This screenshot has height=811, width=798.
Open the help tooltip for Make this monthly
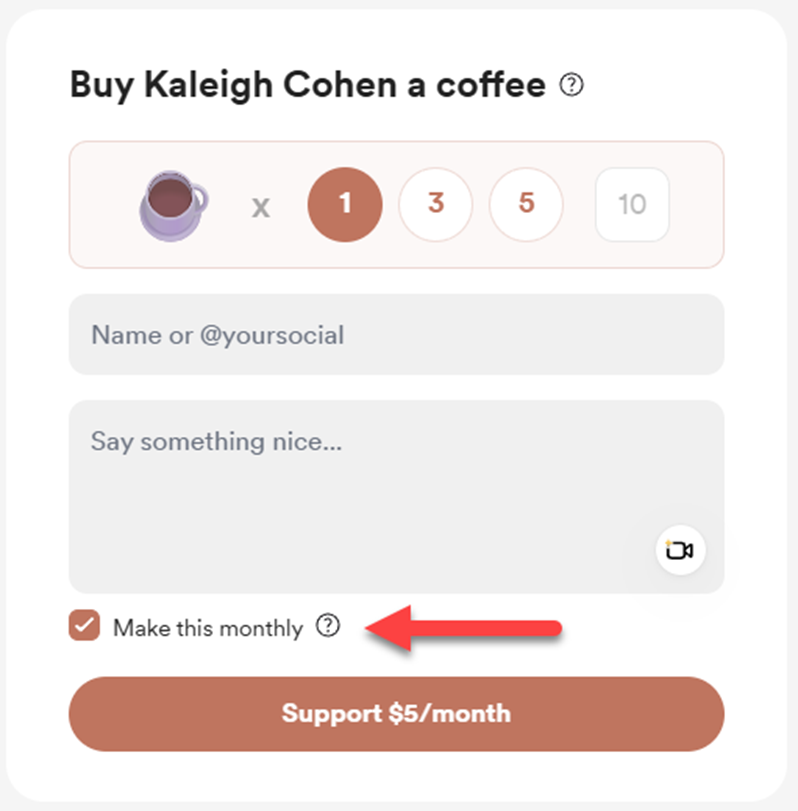328,626
